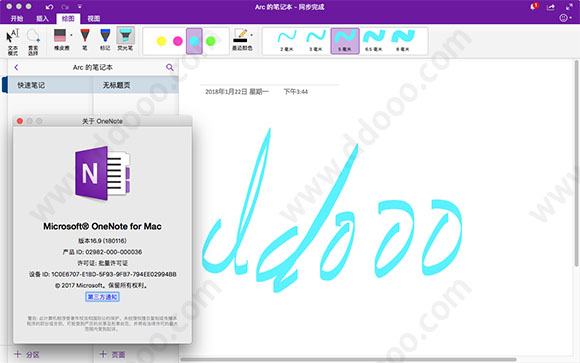This screenshot has width=580, height=363.
Task: Add a new page with + 页面
Action: [112, 354]
